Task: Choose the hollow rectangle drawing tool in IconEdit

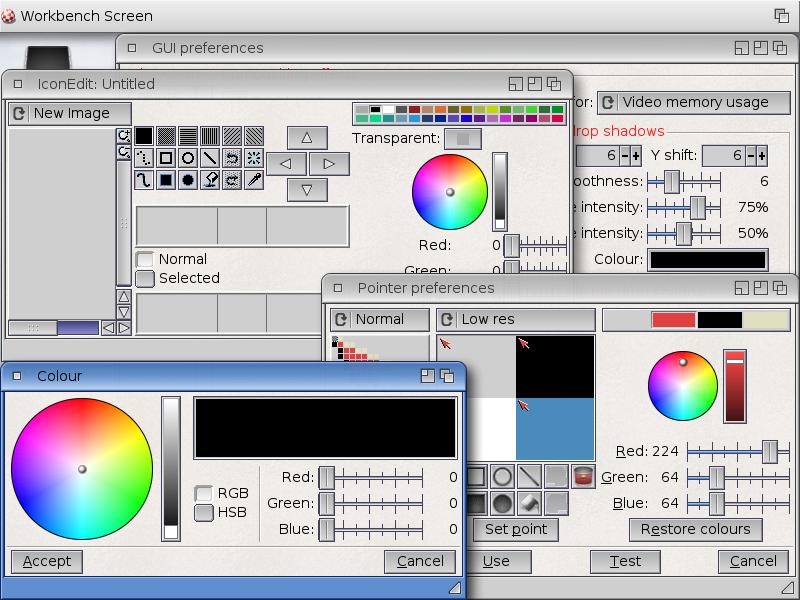Action: [166, 158]
